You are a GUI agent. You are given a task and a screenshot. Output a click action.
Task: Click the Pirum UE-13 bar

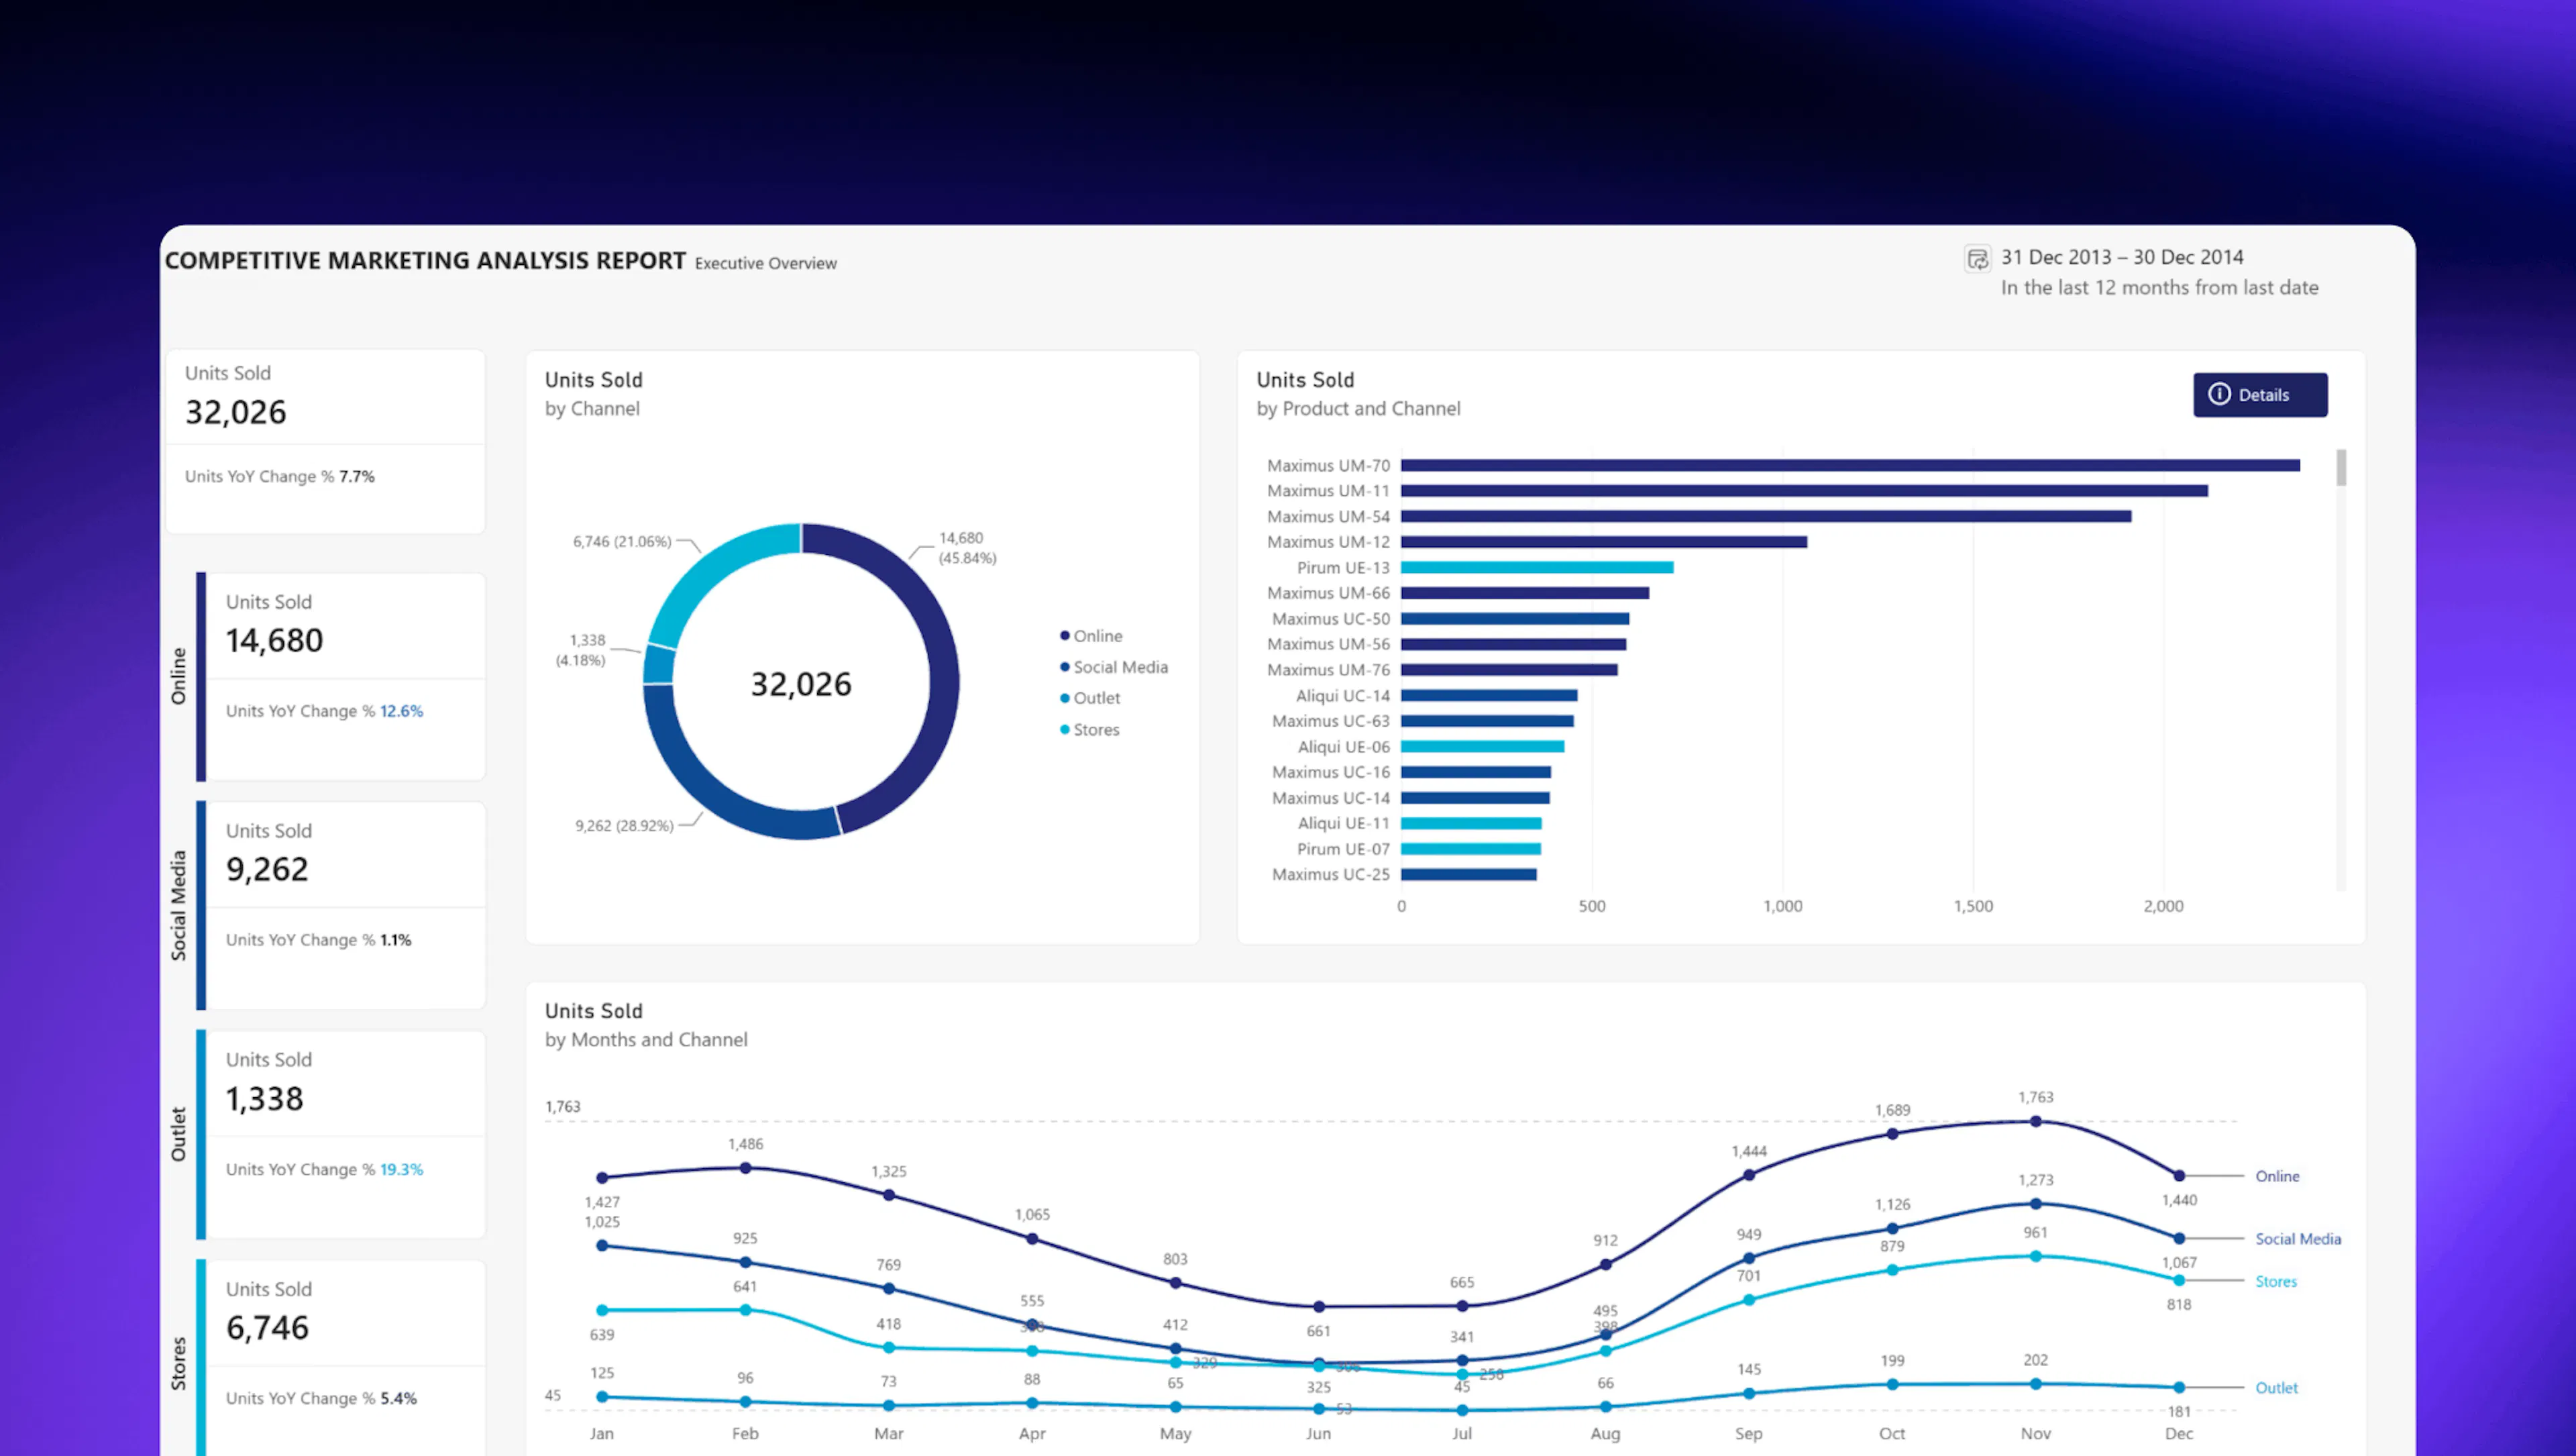pos(1537,568)
